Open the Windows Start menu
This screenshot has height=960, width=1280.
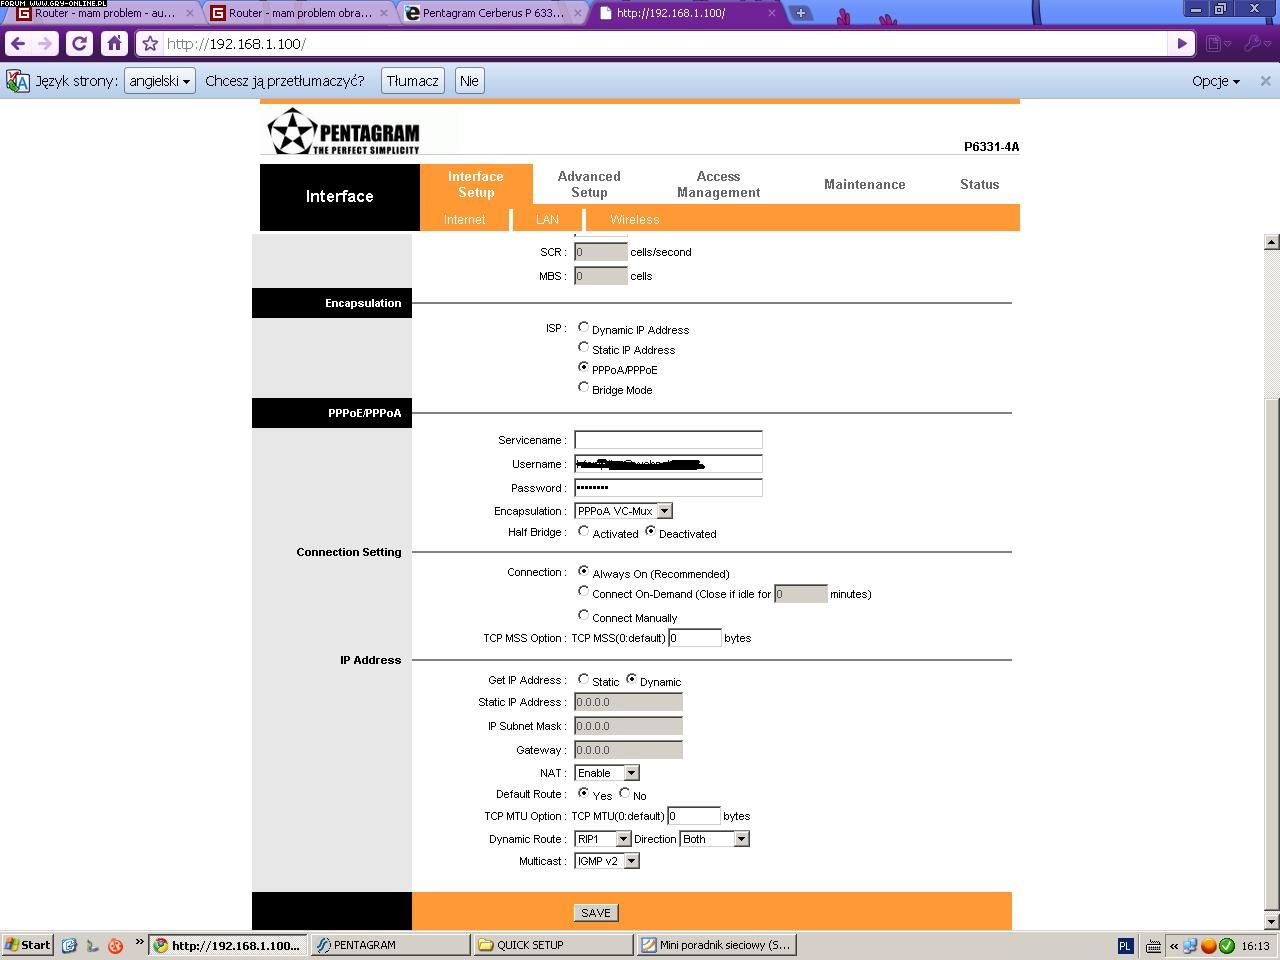[x=28, y=945]
